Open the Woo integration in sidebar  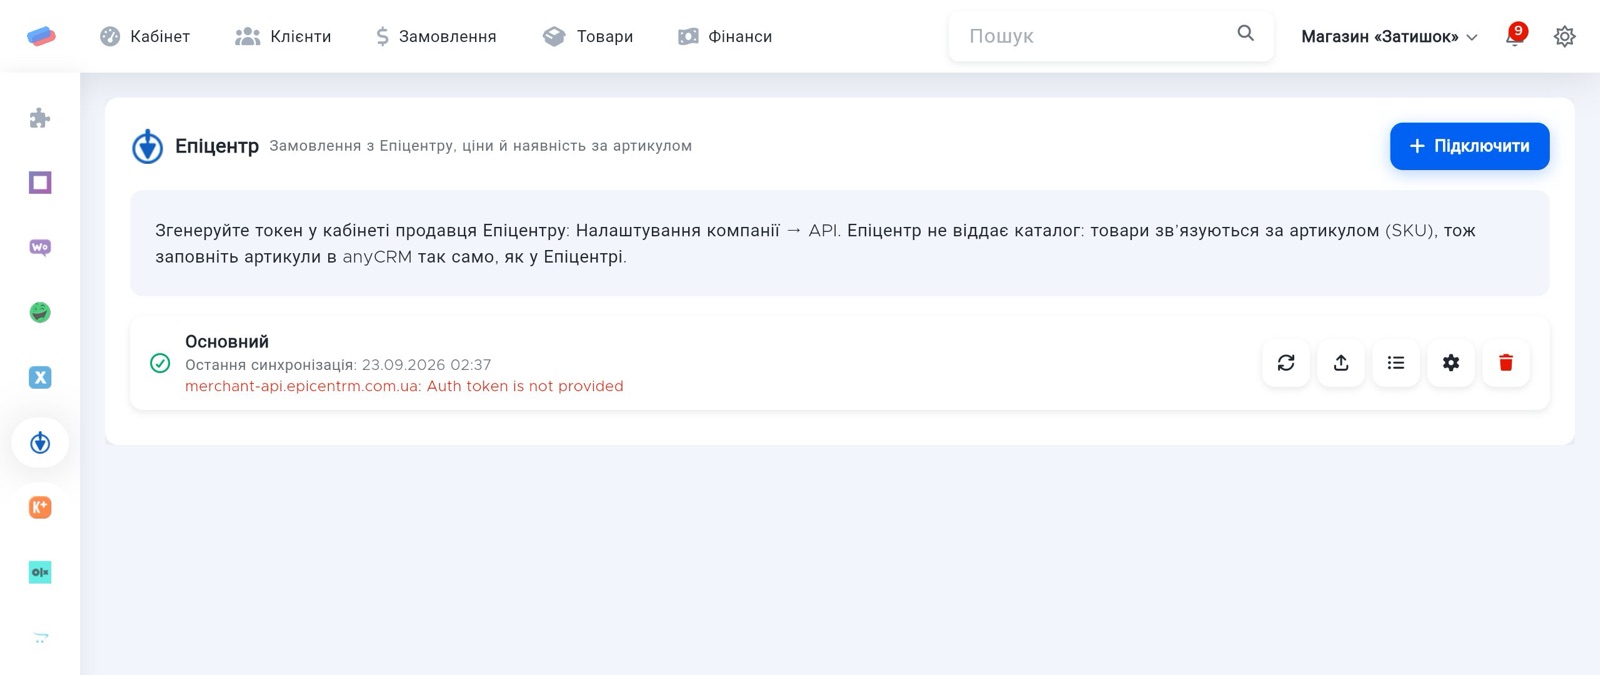point(40,248)
